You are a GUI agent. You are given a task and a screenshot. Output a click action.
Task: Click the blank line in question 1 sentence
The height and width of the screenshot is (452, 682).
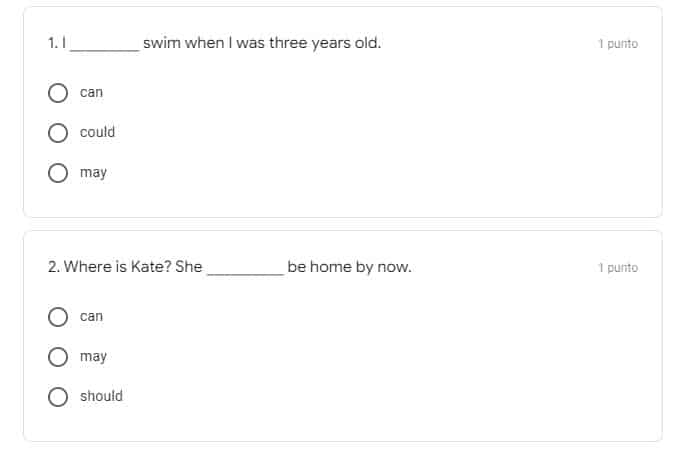click(105, 50)
